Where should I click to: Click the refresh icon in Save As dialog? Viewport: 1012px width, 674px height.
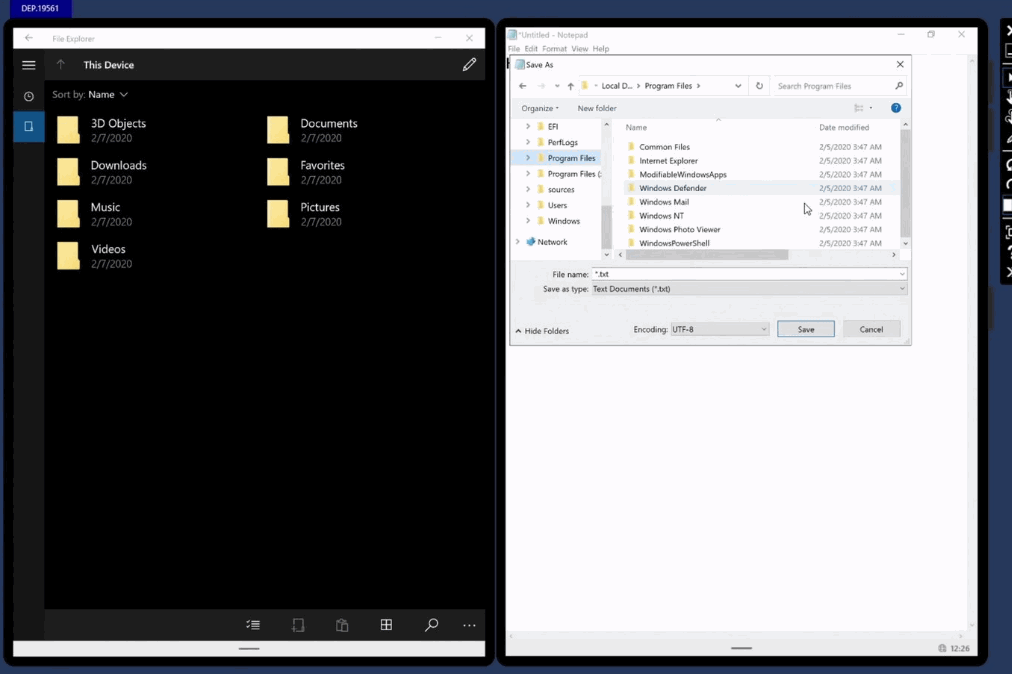(x=759, y=86)
